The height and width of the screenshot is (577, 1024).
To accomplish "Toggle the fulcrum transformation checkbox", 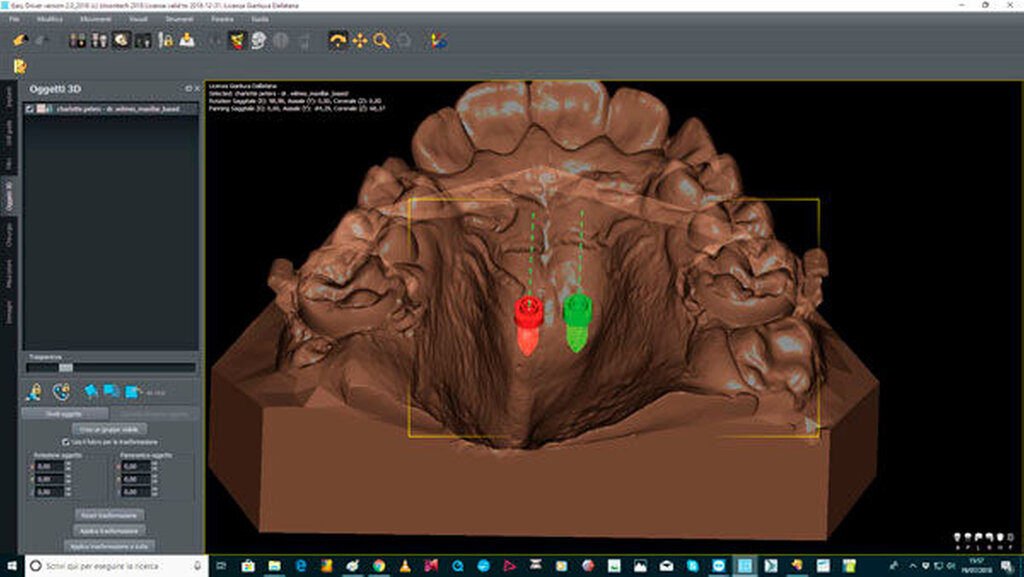I will click(x=66, y=440).
